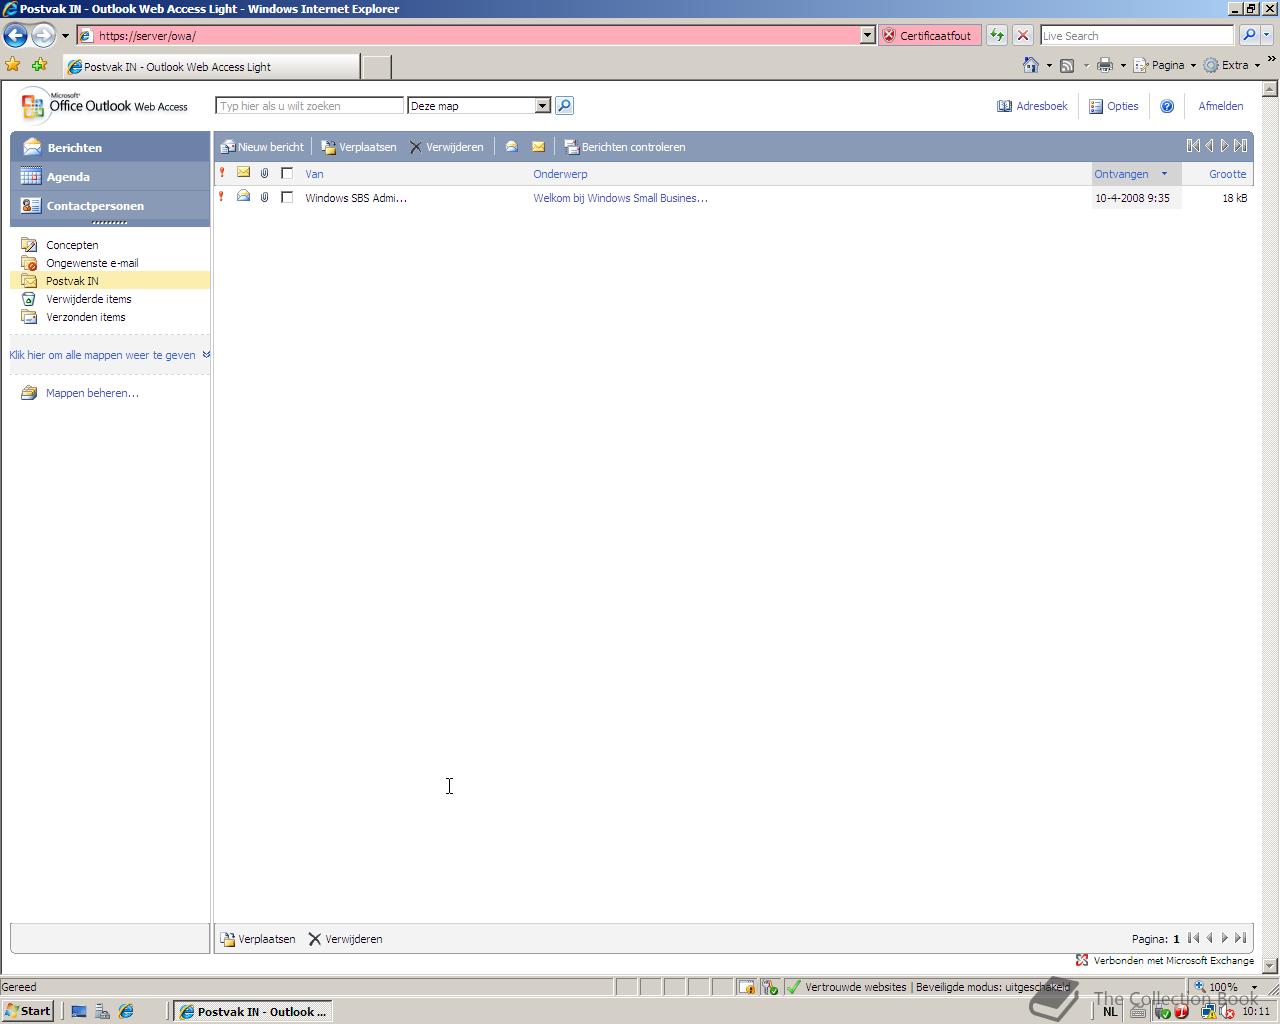Open the Contactpersonen navigation section
Image resolution: width=1280 pixels, height=1024 pixels.
[110, 205]
